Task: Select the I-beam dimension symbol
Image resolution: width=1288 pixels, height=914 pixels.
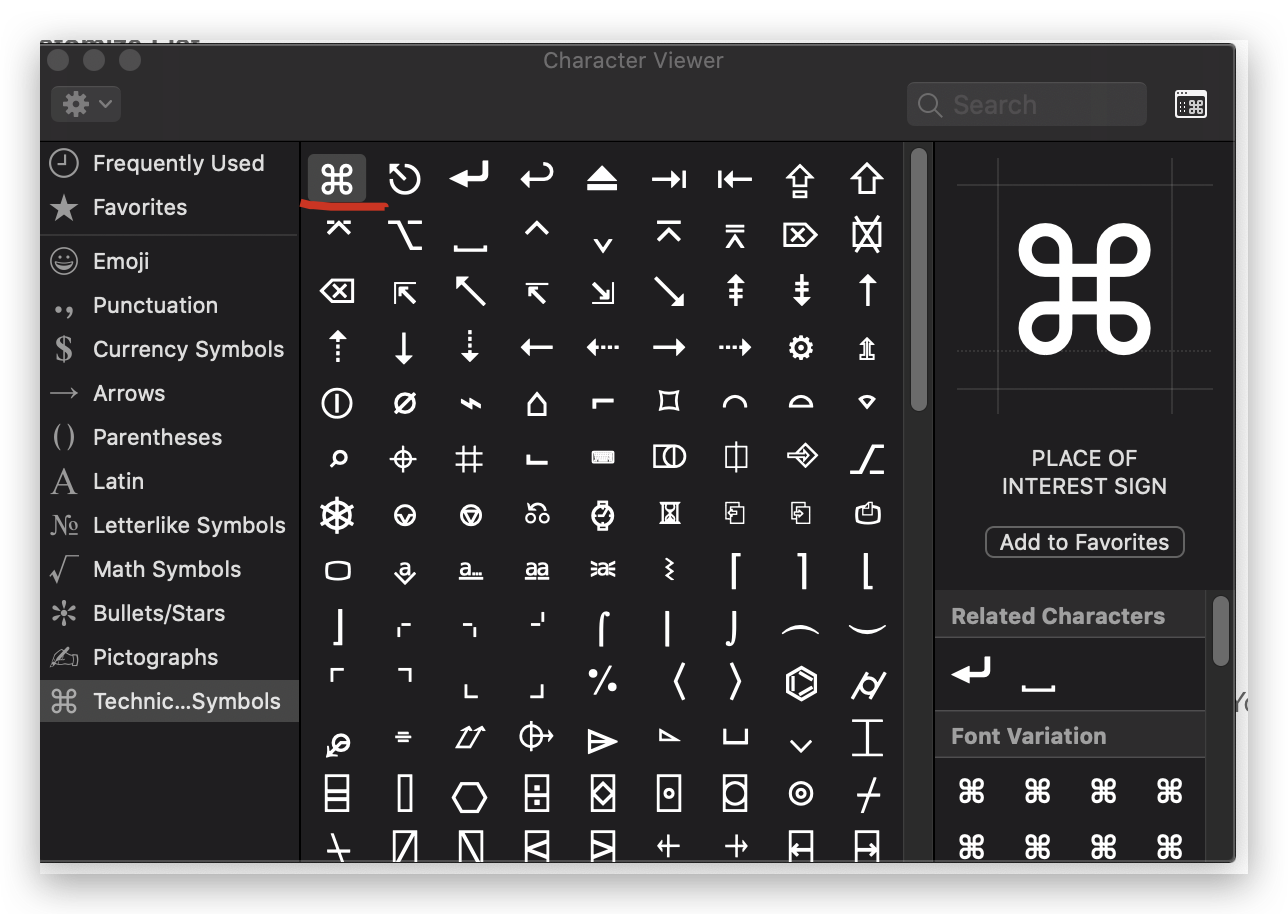Action: pyautogui.click(x=866, y=738)
